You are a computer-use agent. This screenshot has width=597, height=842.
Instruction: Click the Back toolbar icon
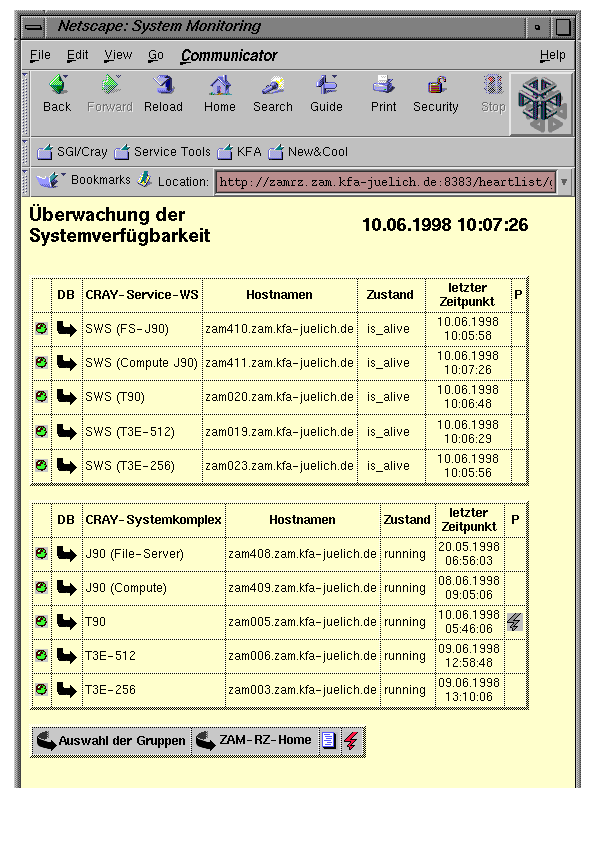(57, 93)
